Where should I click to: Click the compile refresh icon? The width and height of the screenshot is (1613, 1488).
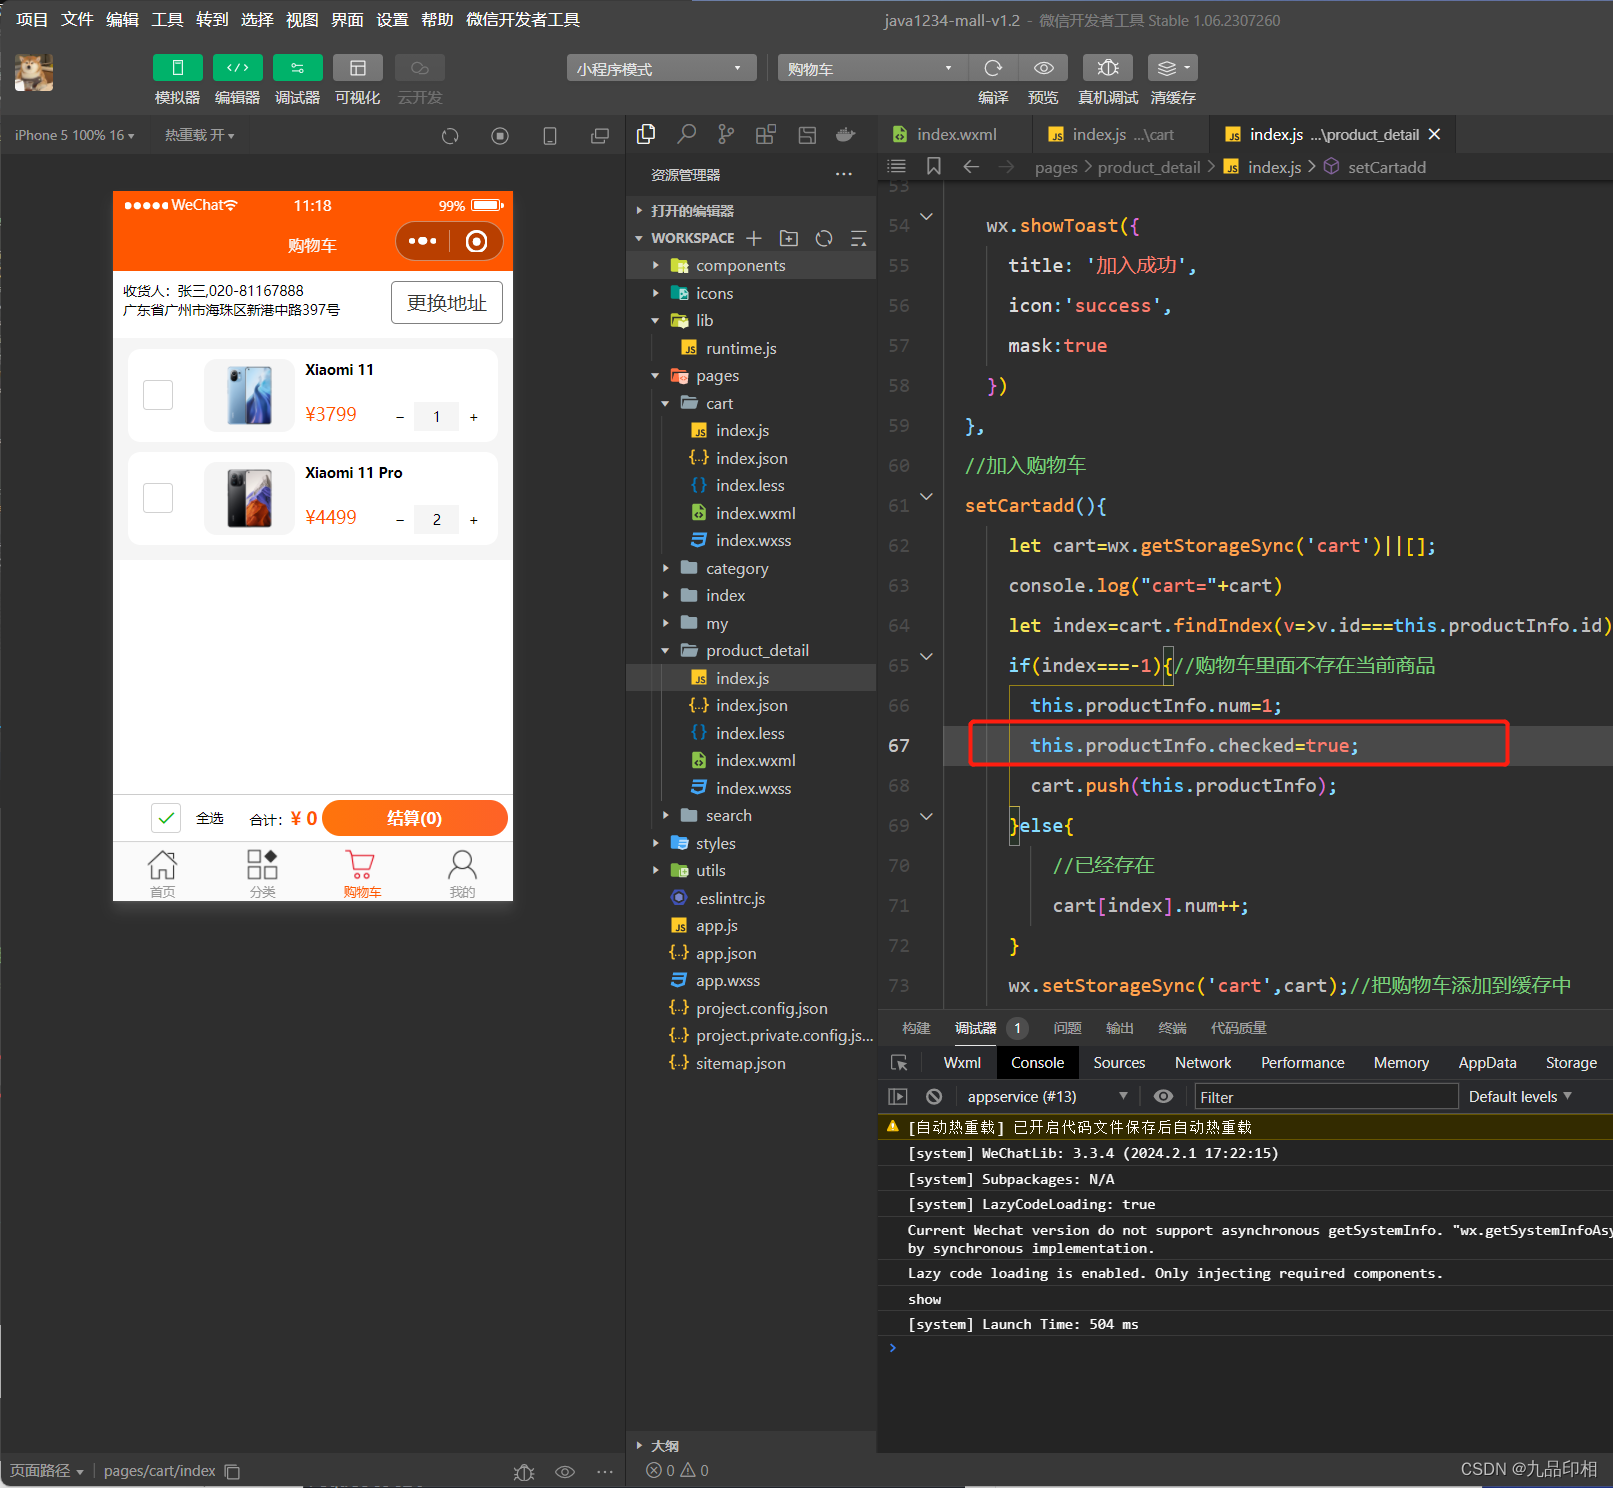[x=993, y=67]
